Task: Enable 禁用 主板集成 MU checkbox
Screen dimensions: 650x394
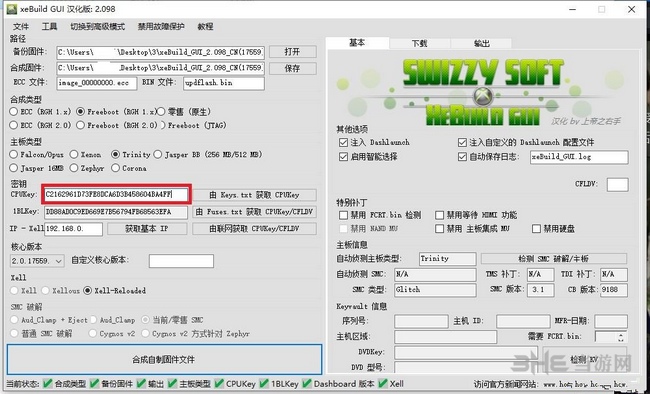Action: click(439, 229)
